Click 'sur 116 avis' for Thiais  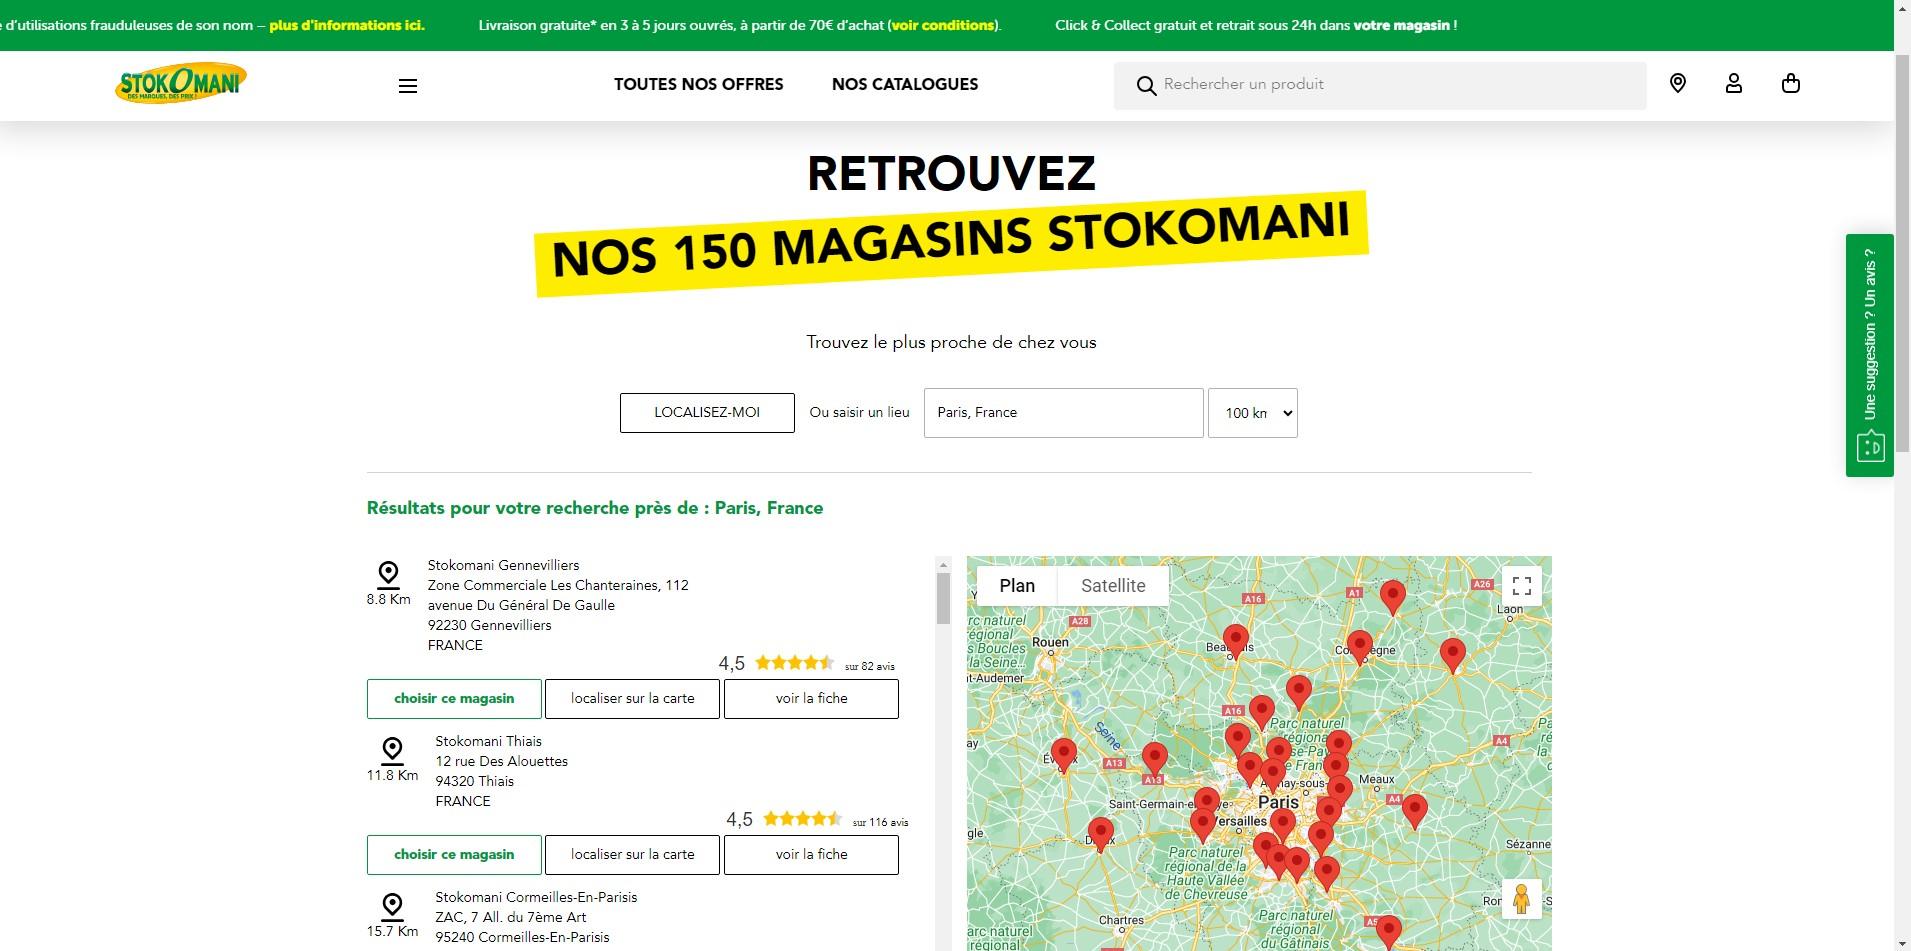point(880,823)
